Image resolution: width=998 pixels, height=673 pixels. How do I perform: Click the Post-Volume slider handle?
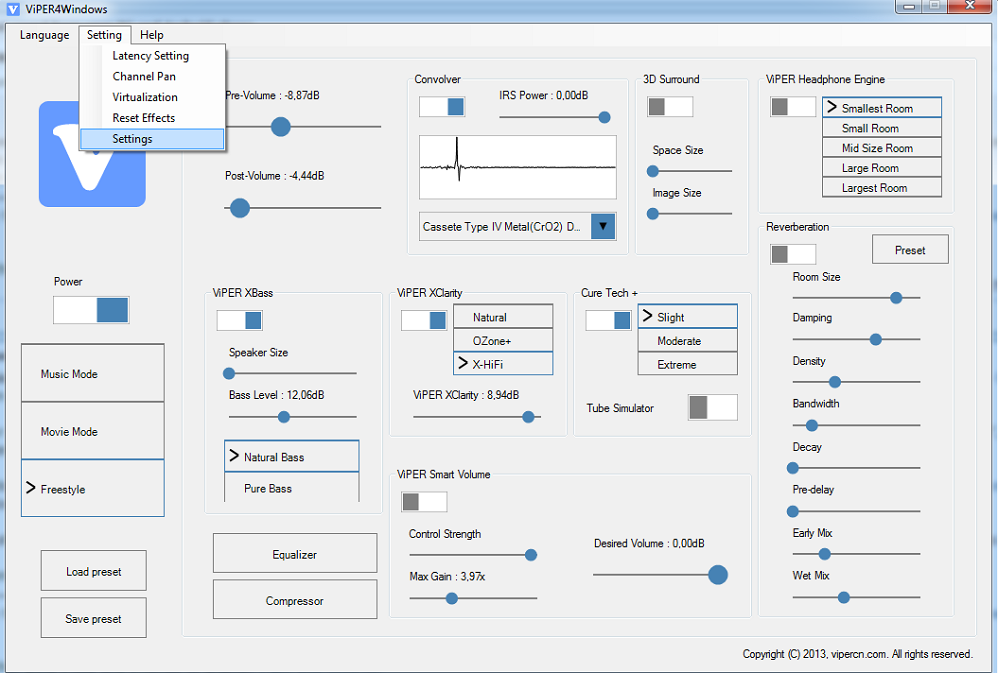tap(240, 208)
